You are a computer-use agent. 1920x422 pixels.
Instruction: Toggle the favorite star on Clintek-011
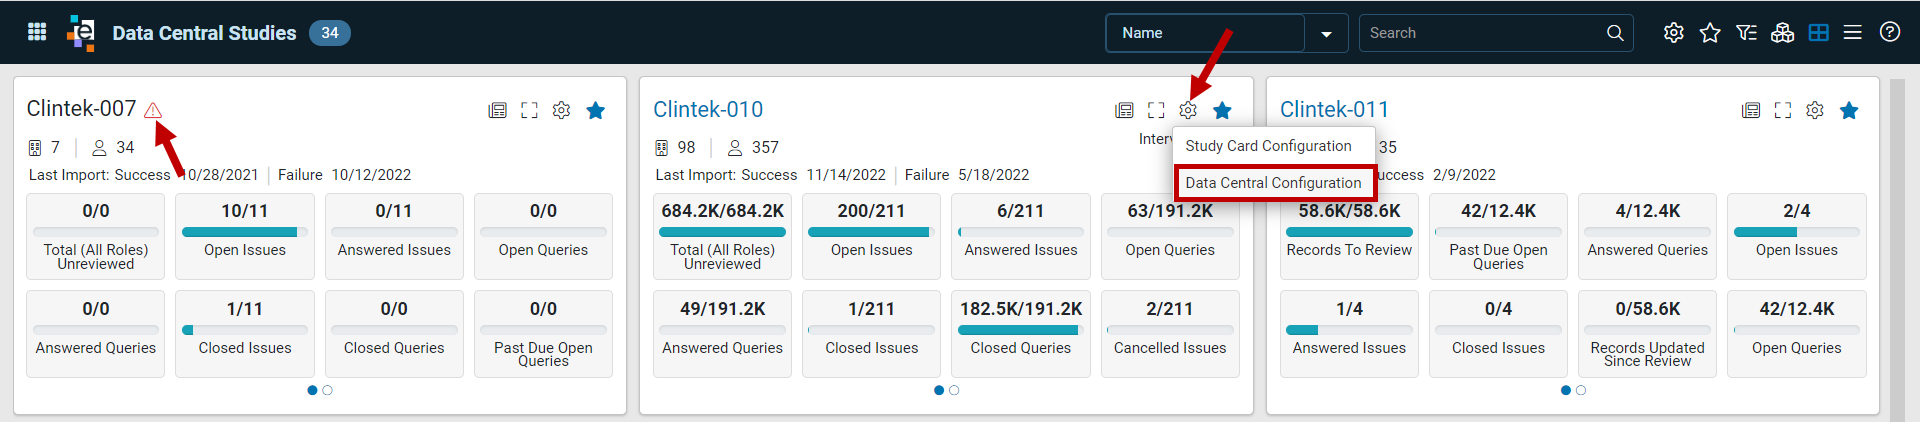click(1849, 110)
